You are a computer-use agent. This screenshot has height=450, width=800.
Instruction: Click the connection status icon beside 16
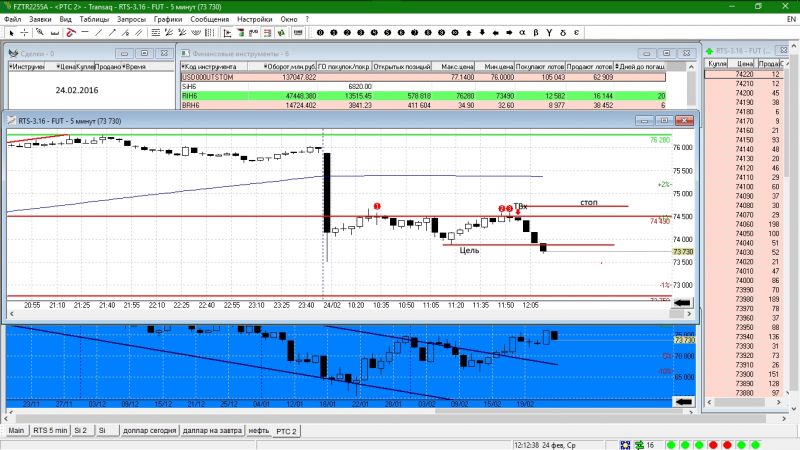pyautogui.click(x=639, y=445)
